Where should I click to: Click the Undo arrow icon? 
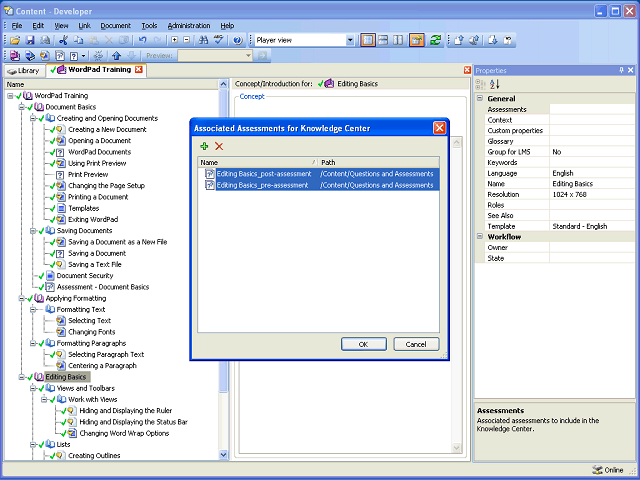(142, 40)
